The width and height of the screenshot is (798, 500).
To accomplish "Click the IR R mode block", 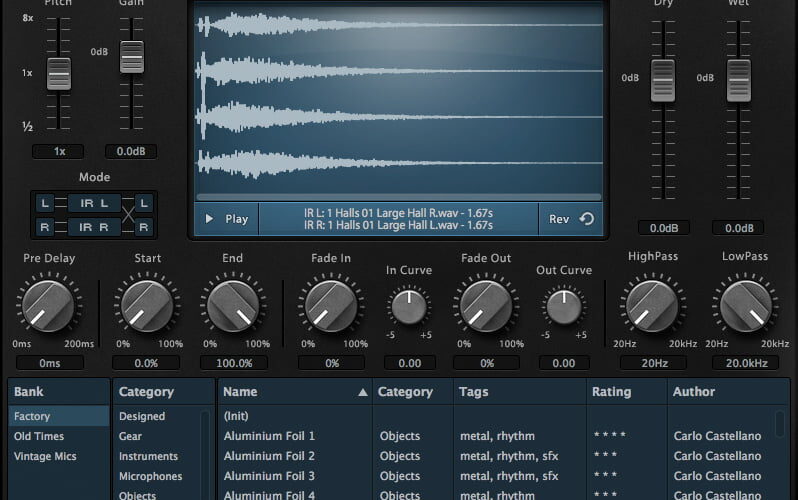I will click(x=93, y=227).
